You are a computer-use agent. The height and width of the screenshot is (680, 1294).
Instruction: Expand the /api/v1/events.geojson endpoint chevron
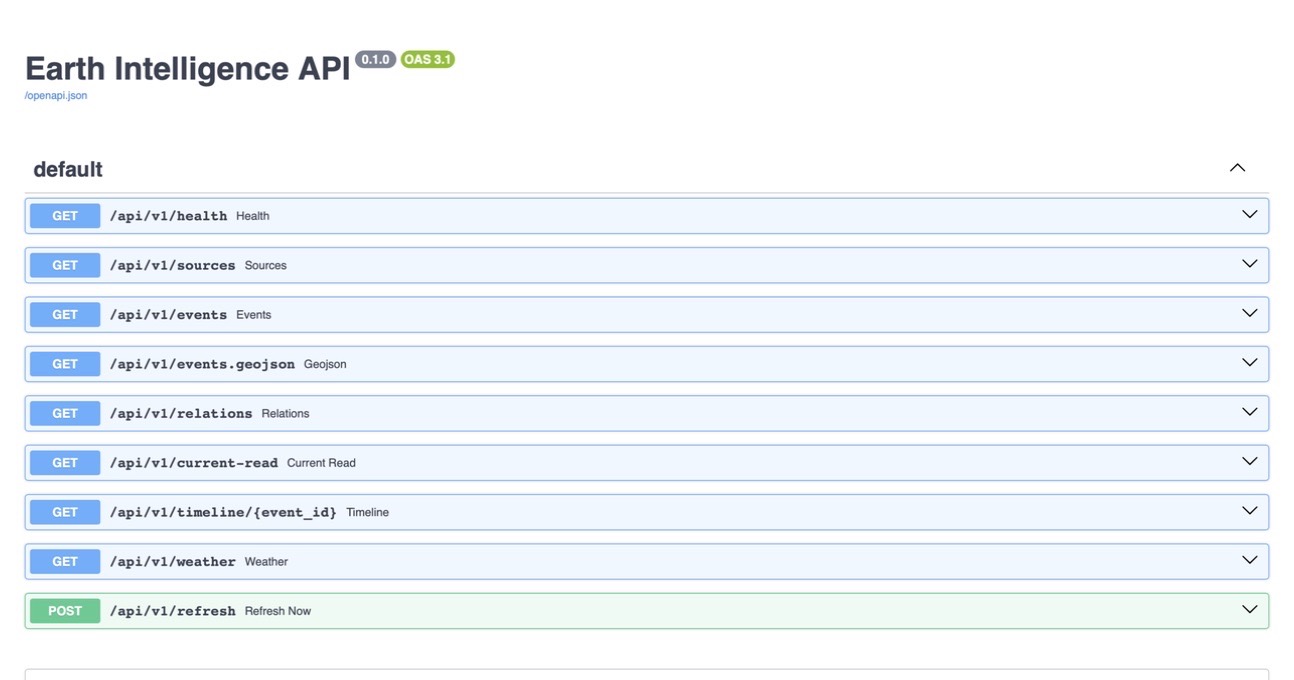(1249, 363)
